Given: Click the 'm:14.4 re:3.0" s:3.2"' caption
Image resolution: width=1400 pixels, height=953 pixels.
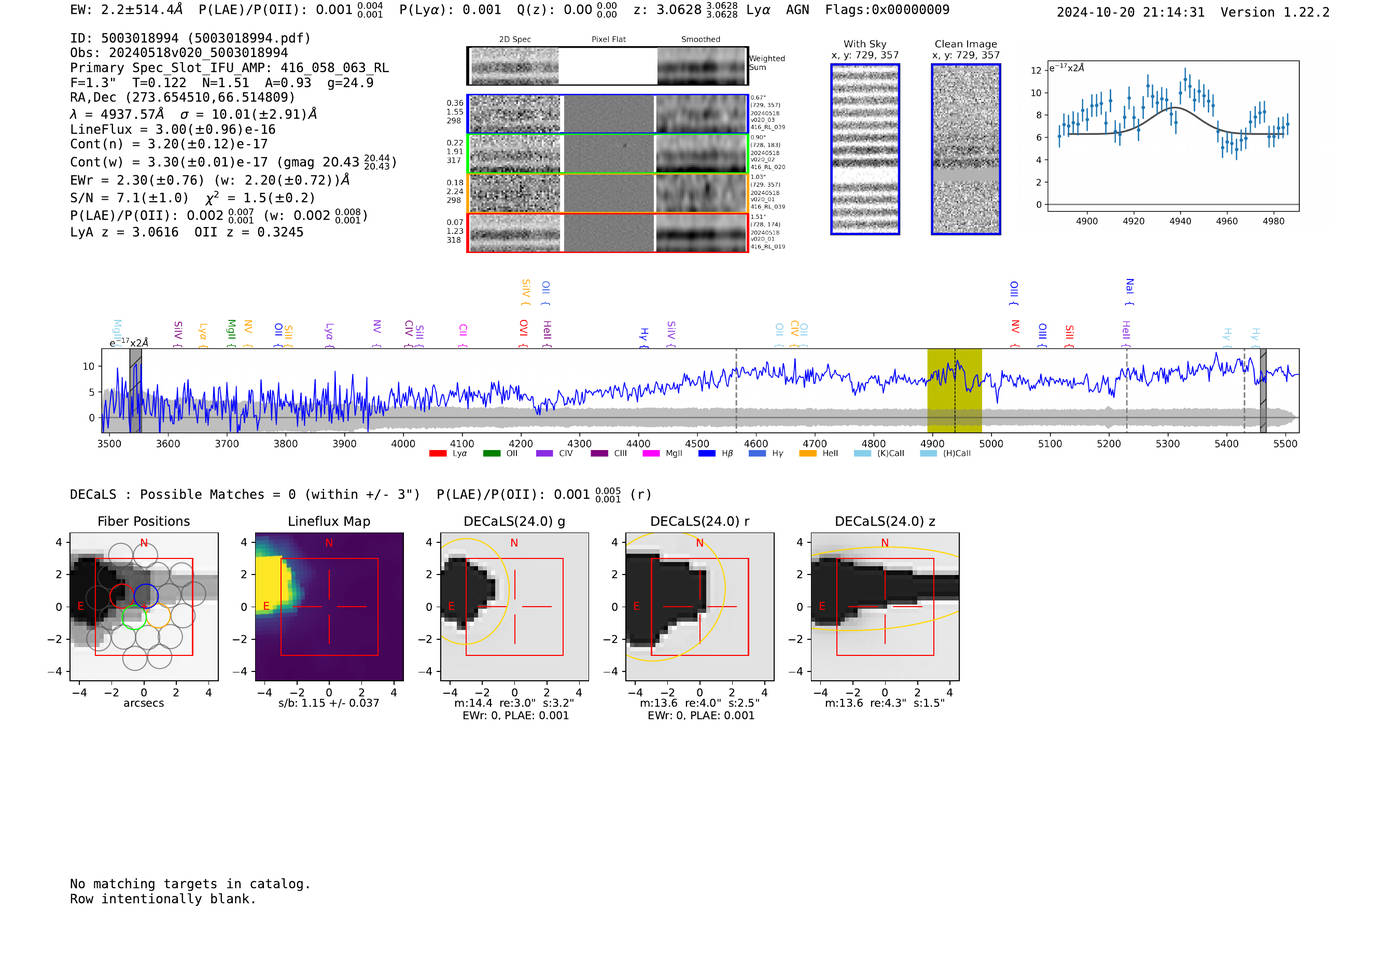Looking at the screenshot, I should coord(515,703).
